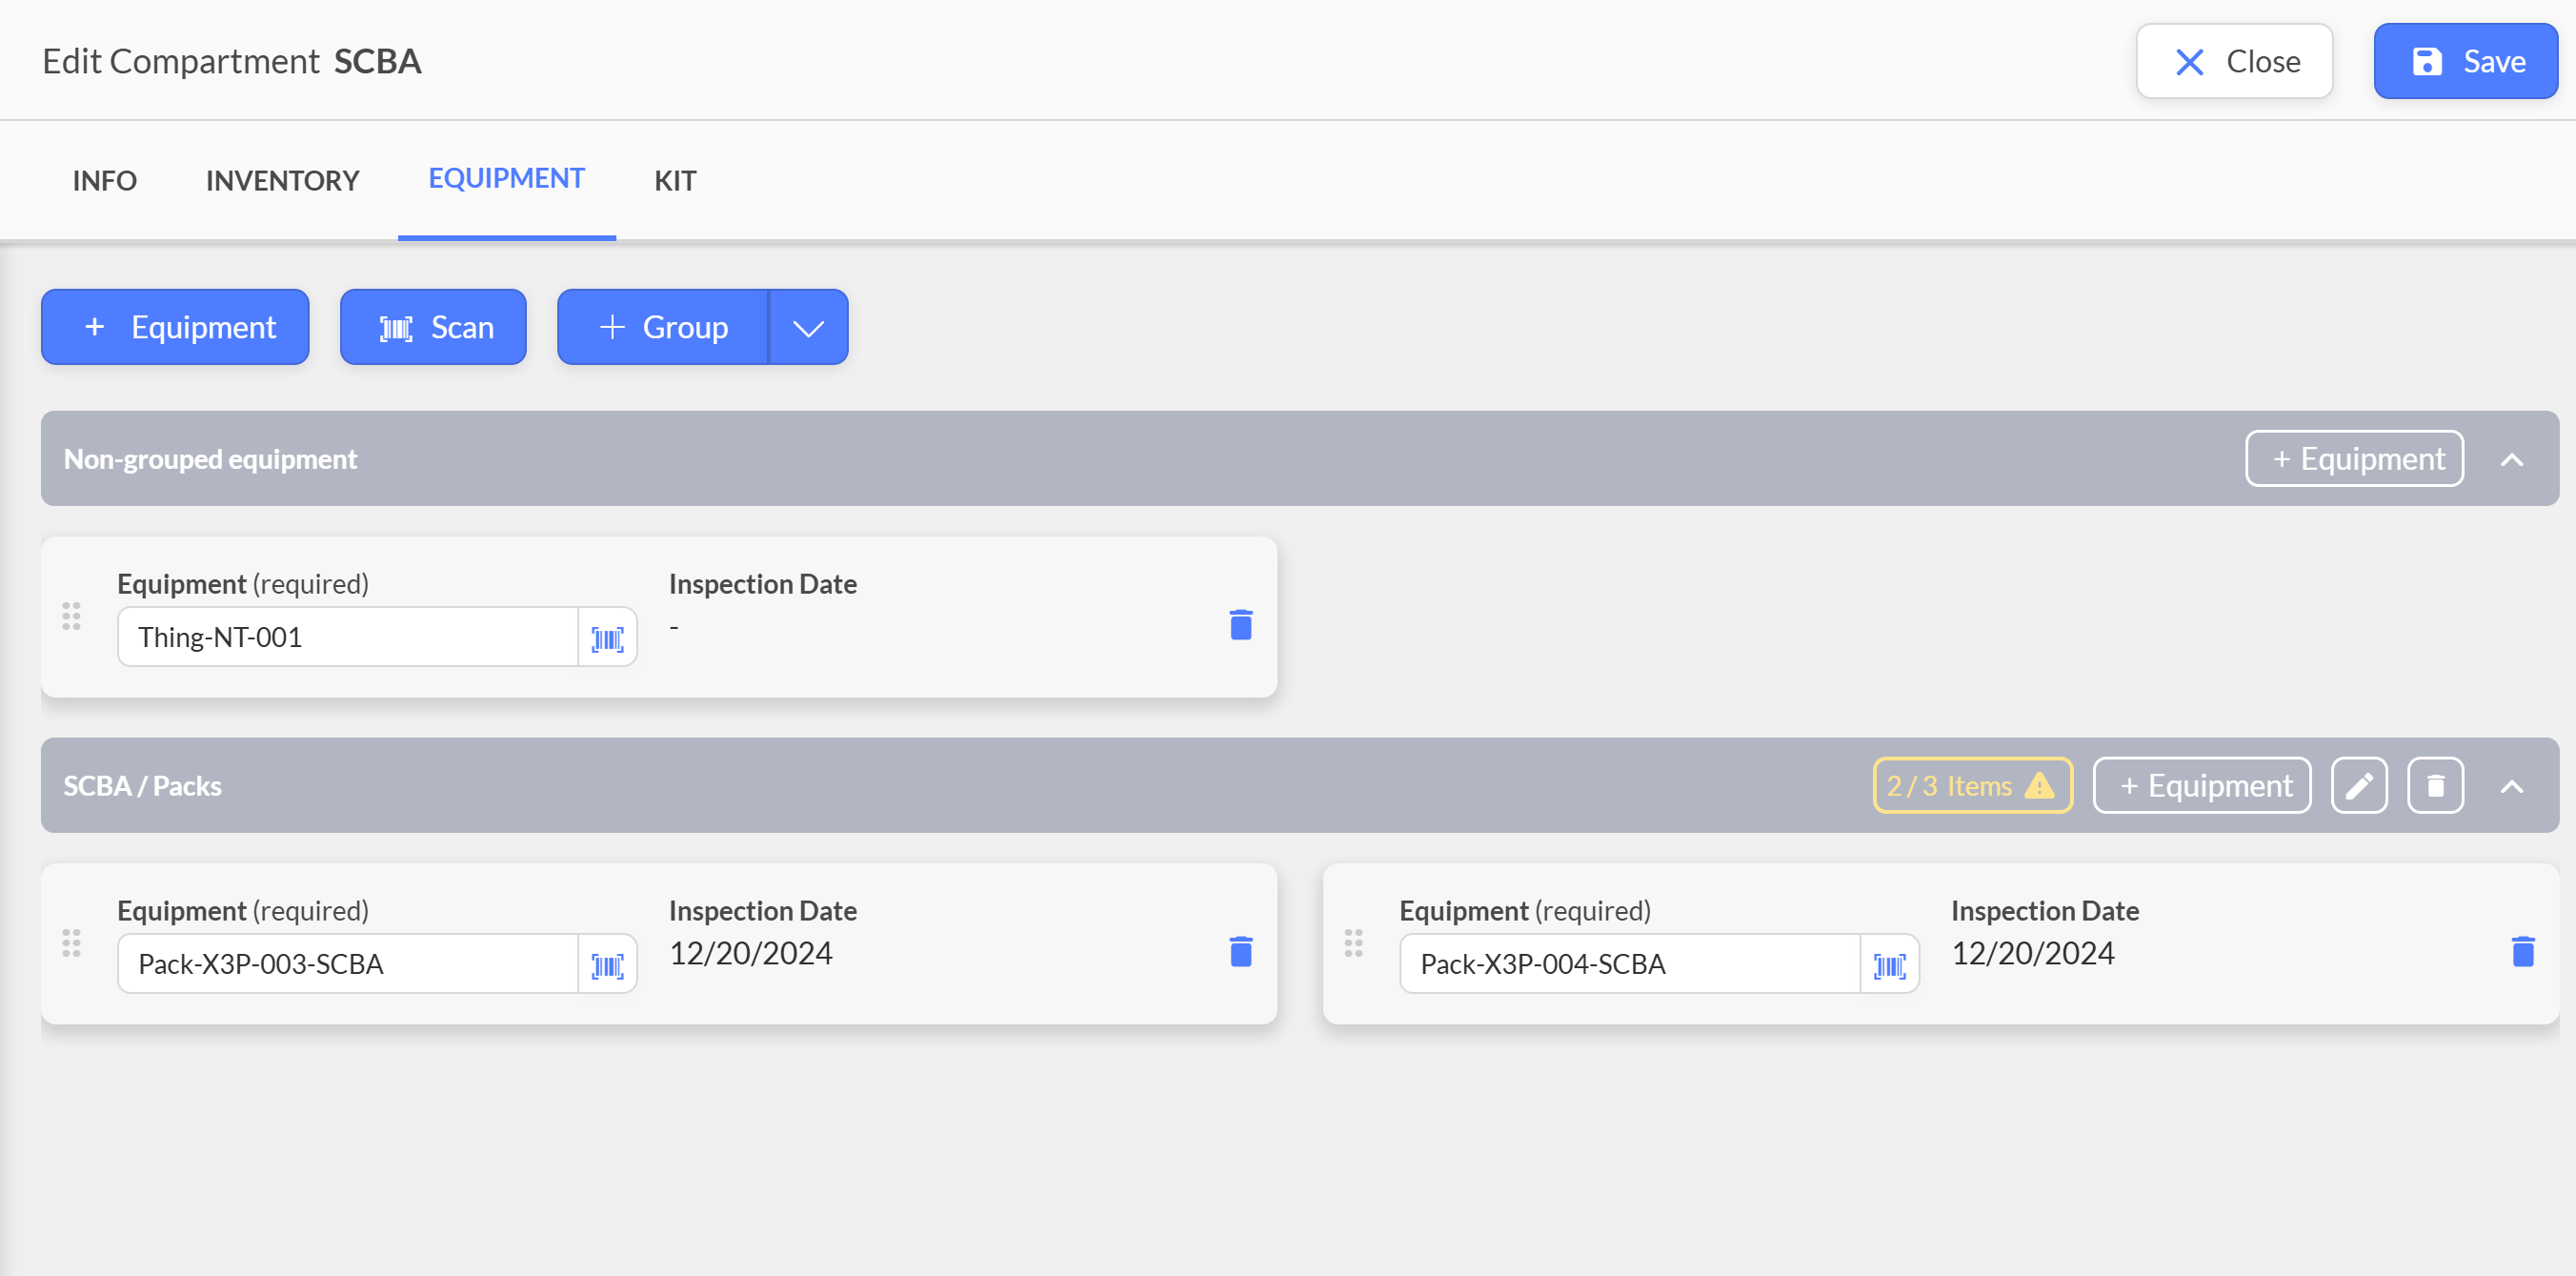Delete Pack-X3P-004-SCBA with trash icon
Image resolution: width=2576 pixels, height=1276 pixels.
(x=2523, y=952)
